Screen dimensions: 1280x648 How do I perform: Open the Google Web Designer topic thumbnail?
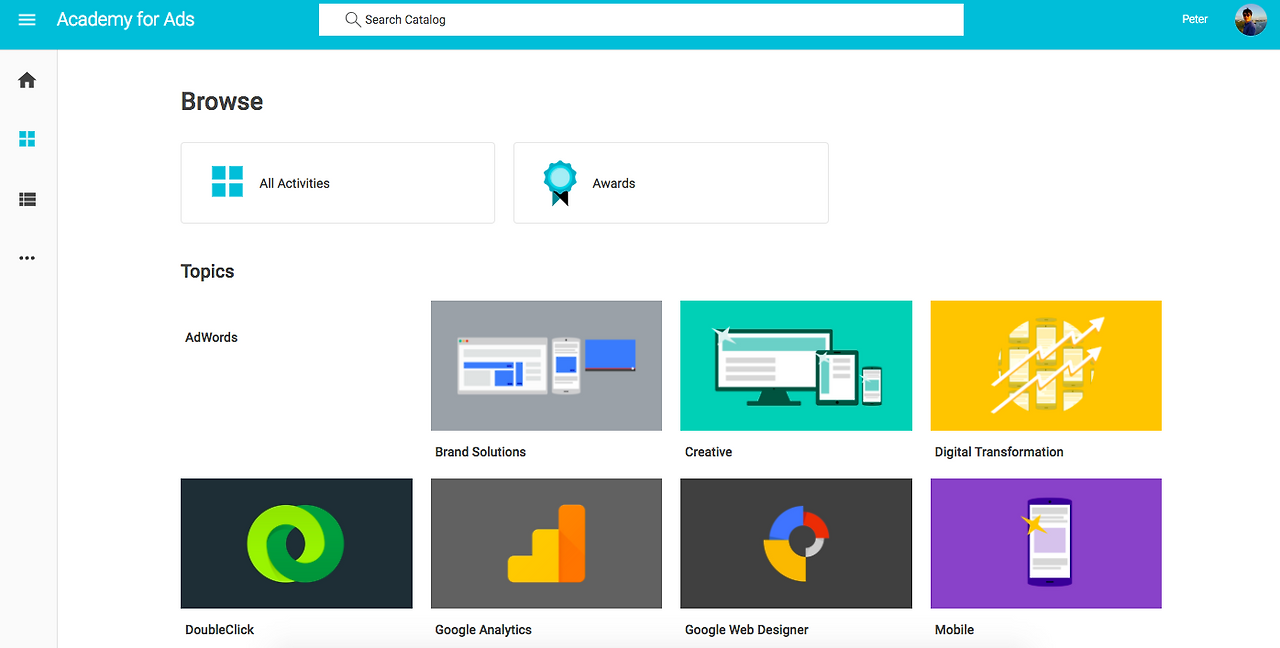[796, 543]
